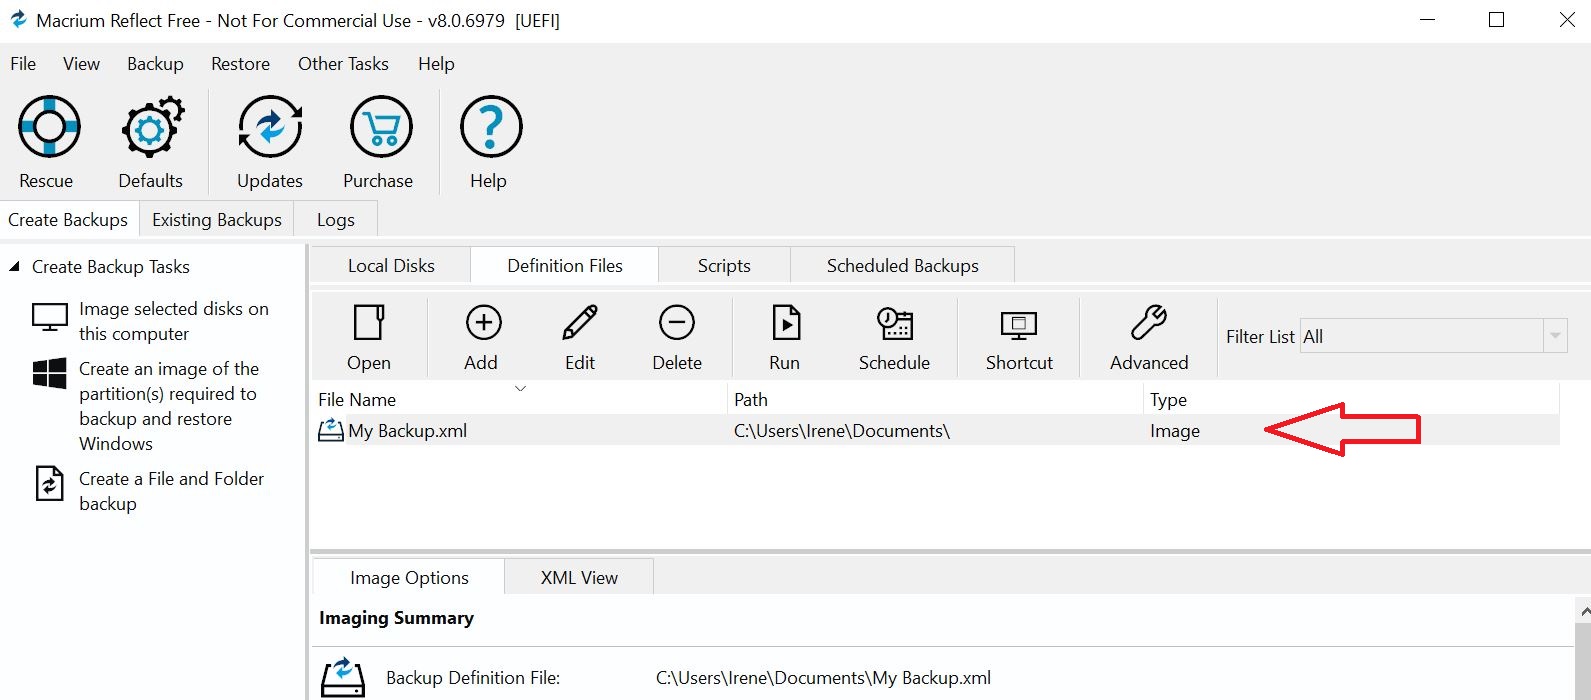Expand the Filter List dropdown
Screen dimensions: 1591x700
coord(1554,337)
